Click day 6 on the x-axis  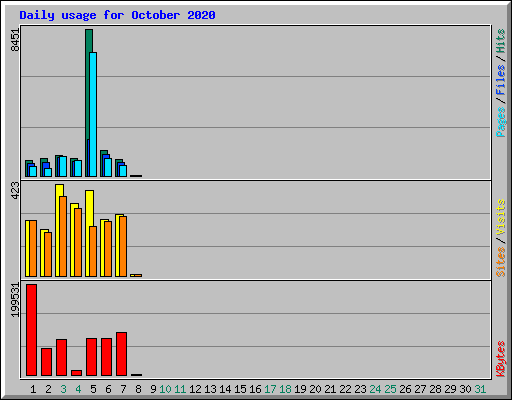pyautogui.click(x=108, y=389)
